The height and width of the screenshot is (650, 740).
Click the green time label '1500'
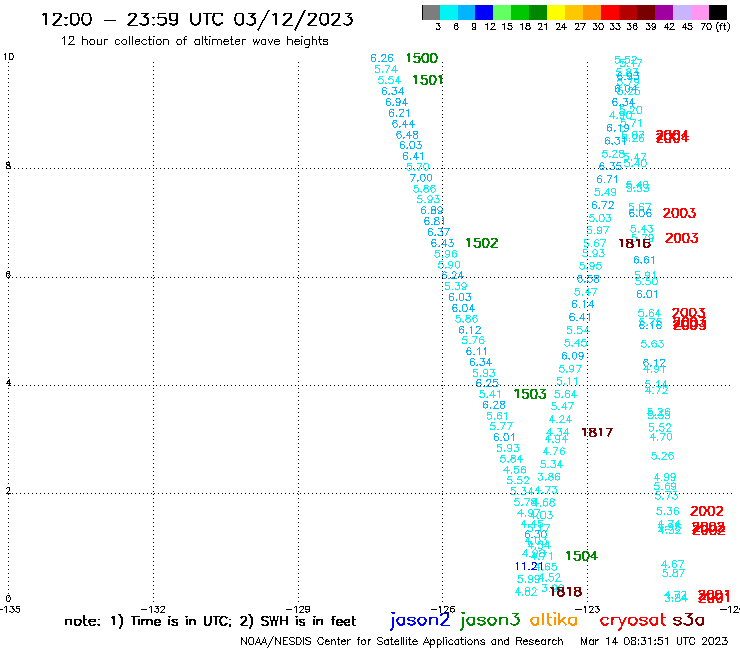pos(422,58)
